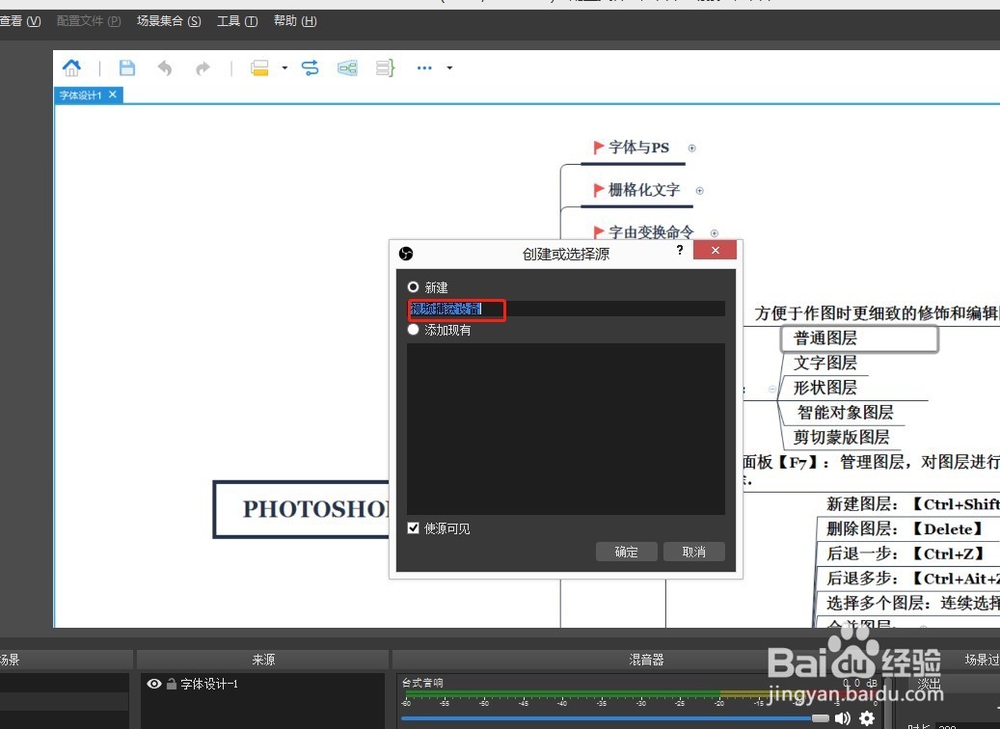Image resolution: width=1000 pixels, height=729 pixels.
Task: Open the 场景集合 (S) menu
Action: (x=169, y=21)
